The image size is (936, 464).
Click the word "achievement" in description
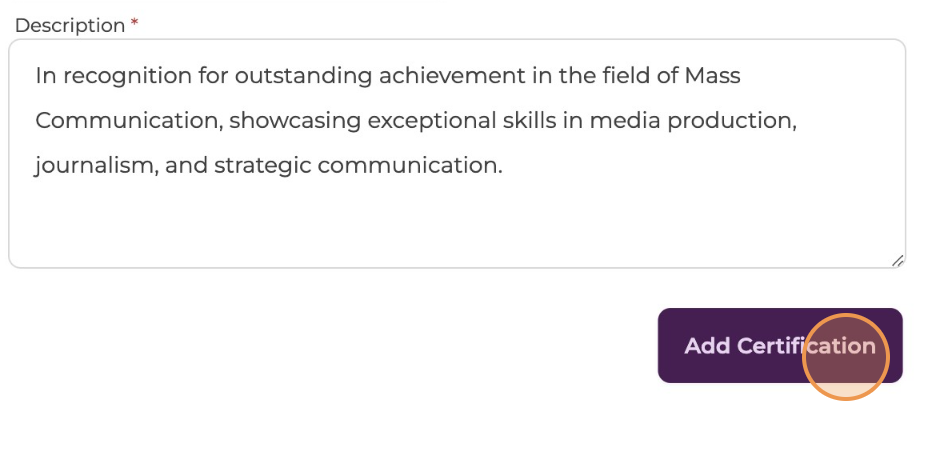(452, 76)
